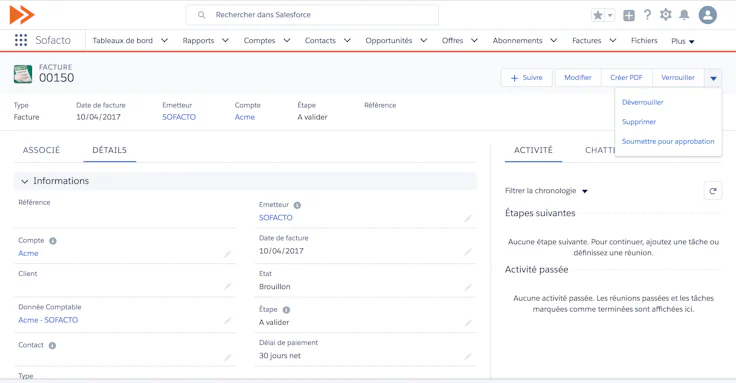Edit the Délai de paiement pencil
The width and height of the screenshot is (736, 383).
point(468,356)
